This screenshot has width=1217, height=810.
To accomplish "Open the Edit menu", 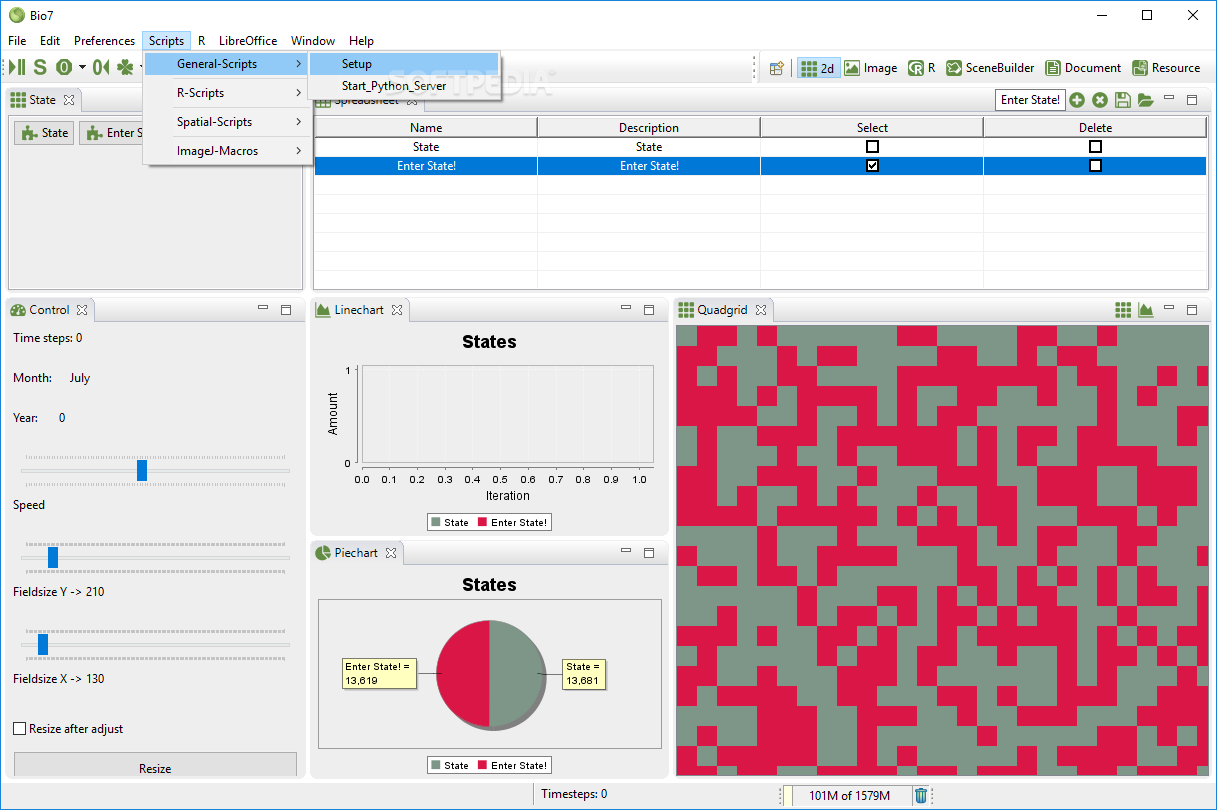I will point(50,41).
